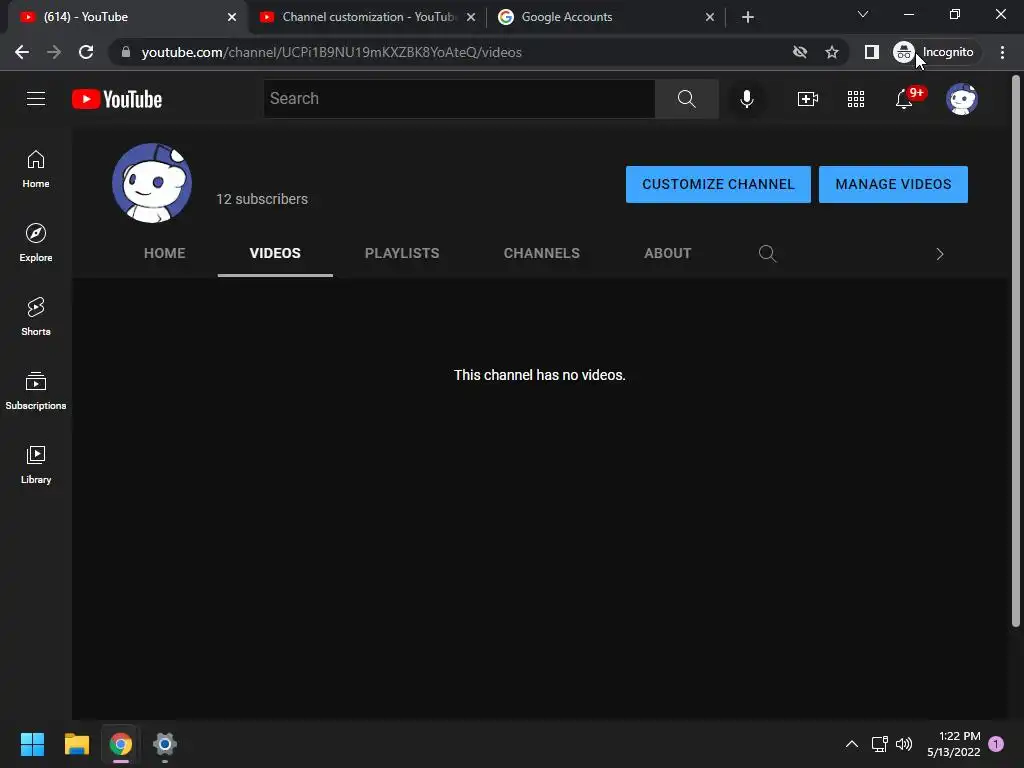Toggle the browser side panel icon

point(871,52)
